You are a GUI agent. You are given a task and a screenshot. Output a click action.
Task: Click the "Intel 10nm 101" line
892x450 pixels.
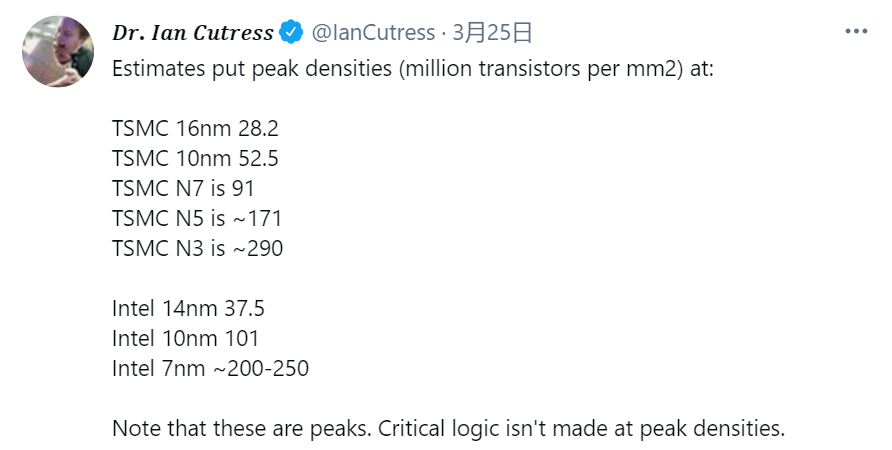[x=185, y=338]
